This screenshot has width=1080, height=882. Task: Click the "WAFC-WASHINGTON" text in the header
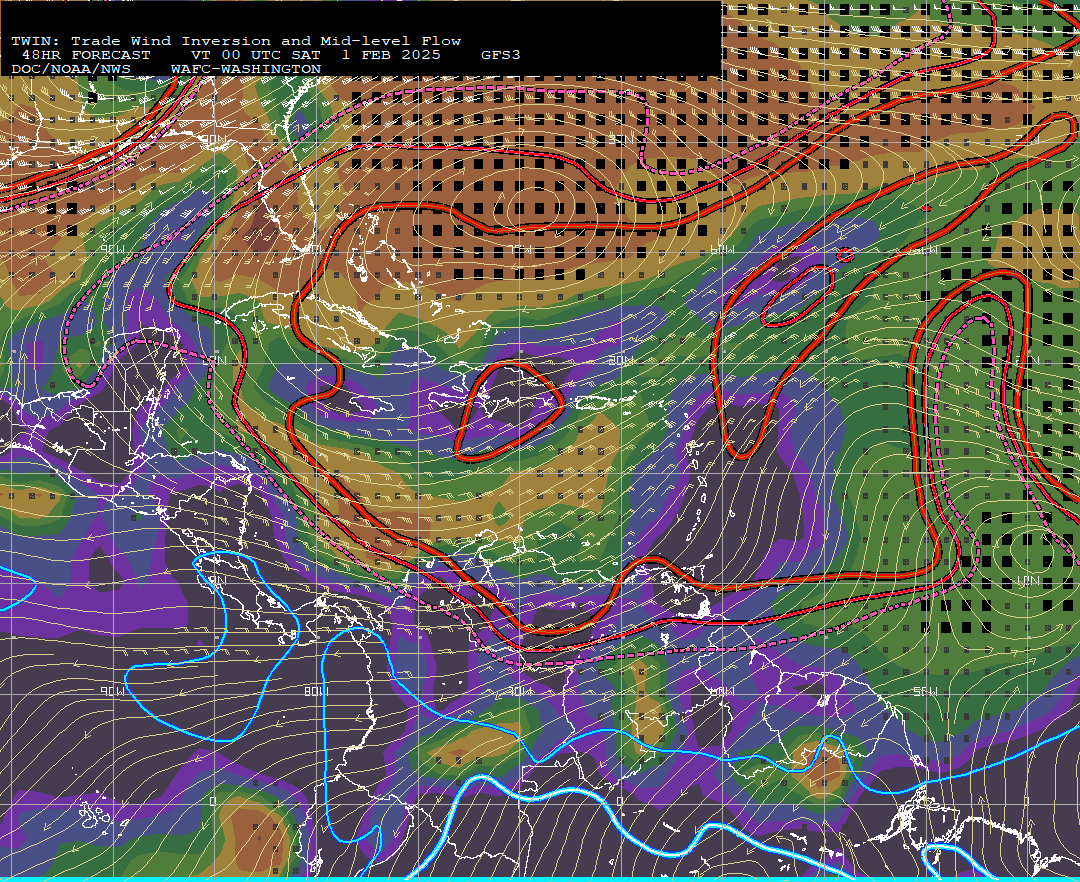[246, 70]
